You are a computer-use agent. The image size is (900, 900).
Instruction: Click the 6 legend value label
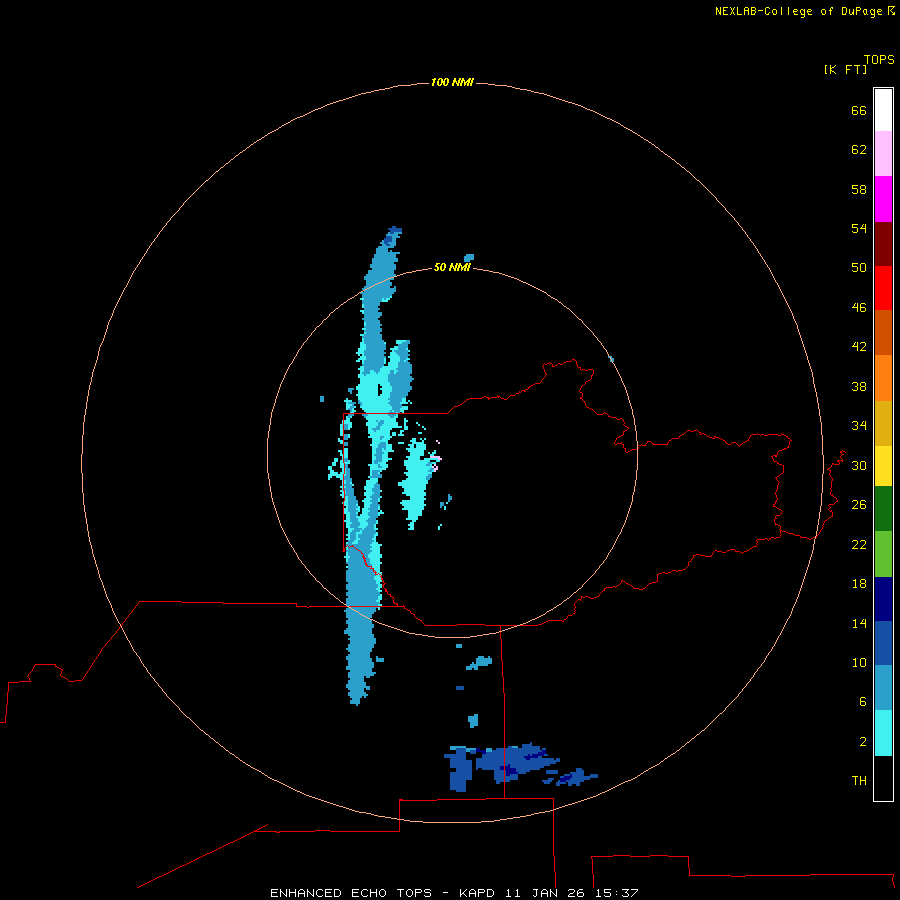(863, 702)
